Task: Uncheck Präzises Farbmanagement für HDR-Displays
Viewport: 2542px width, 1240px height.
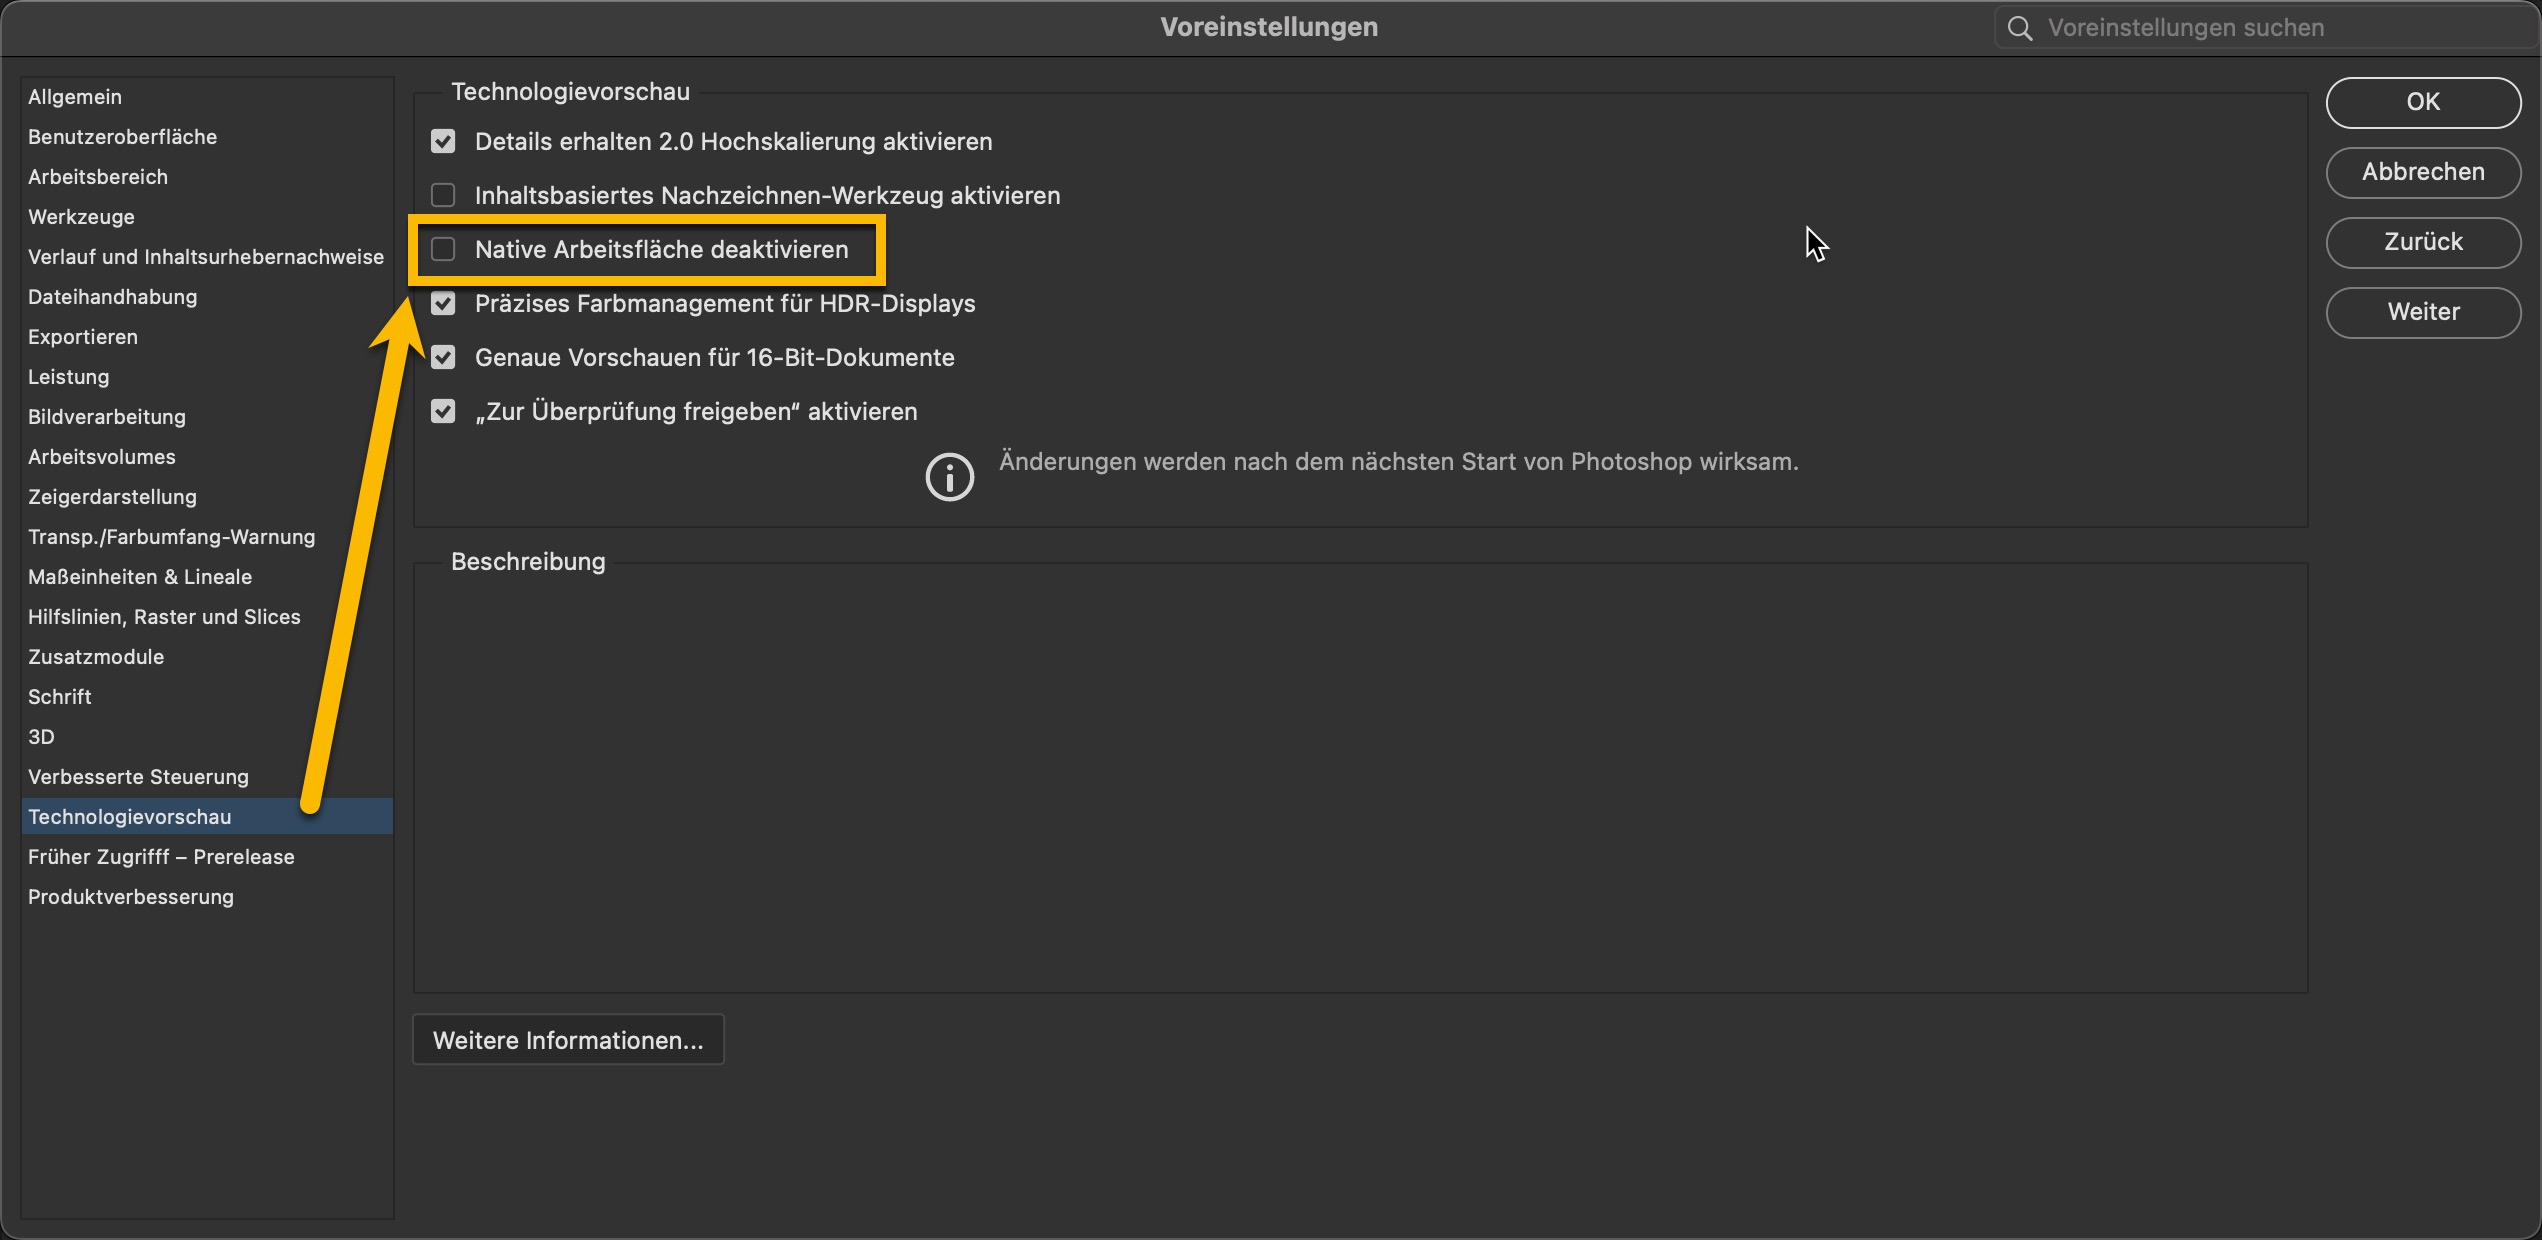Action: (x=443, y=303)
